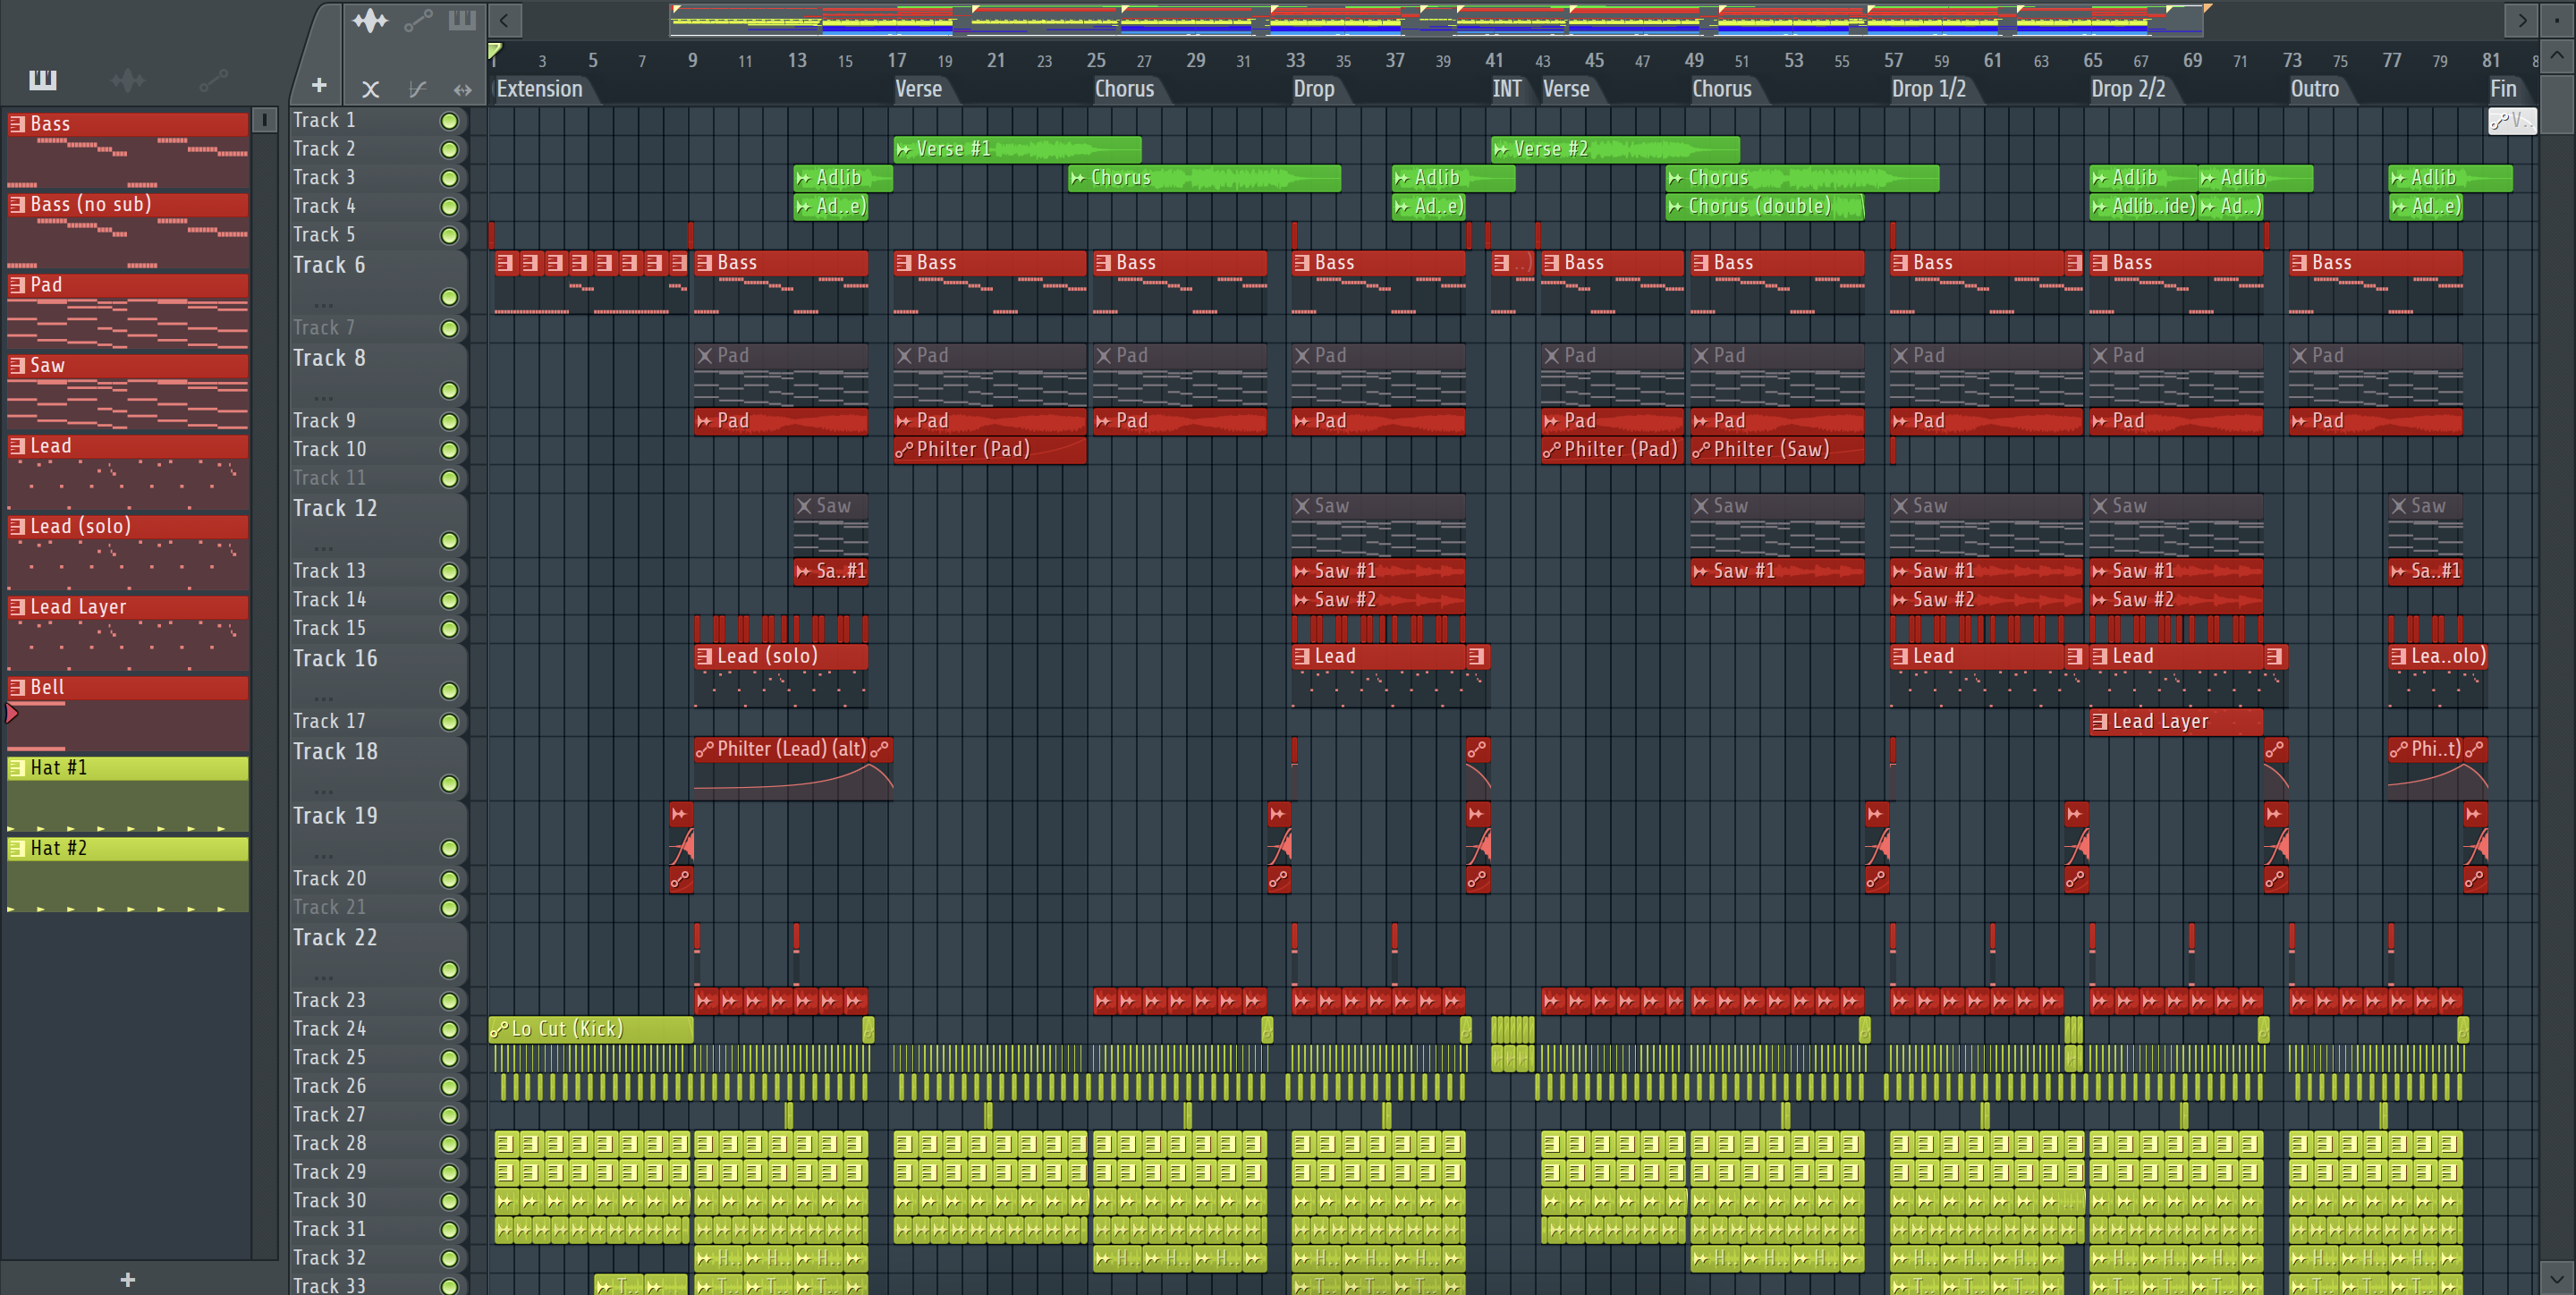Mute Track 16 with its green LED

pos(449,691)
